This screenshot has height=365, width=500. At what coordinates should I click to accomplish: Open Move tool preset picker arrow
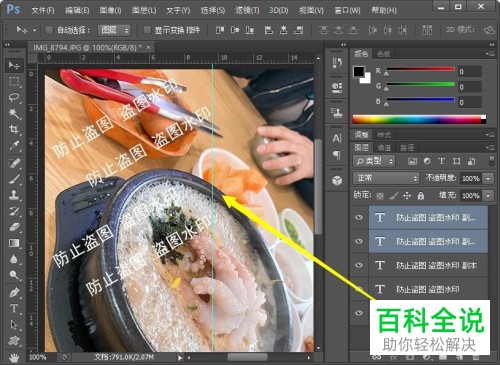[x=34, y=30]
